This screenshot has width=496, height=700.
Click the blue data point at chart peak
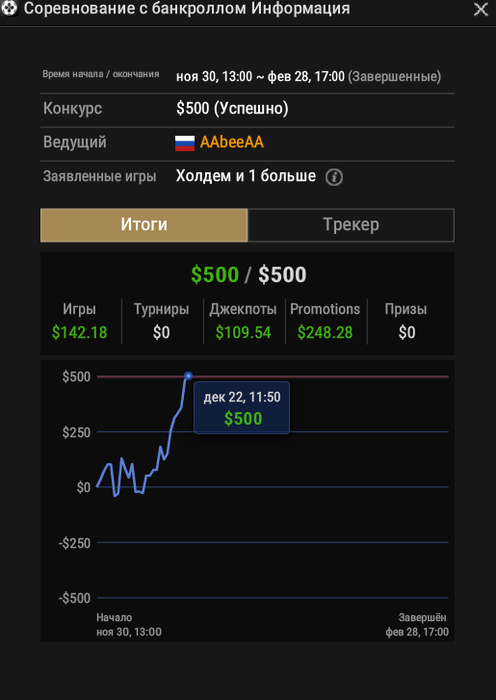click(188, 376)
